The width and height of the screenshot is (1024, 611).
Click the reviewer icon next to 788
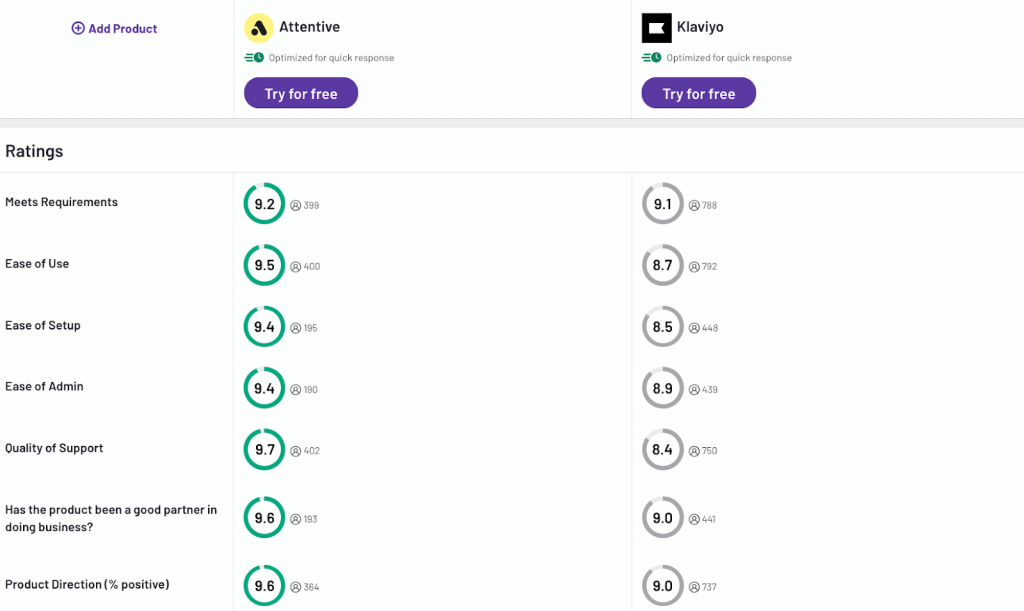click(693, 205)
